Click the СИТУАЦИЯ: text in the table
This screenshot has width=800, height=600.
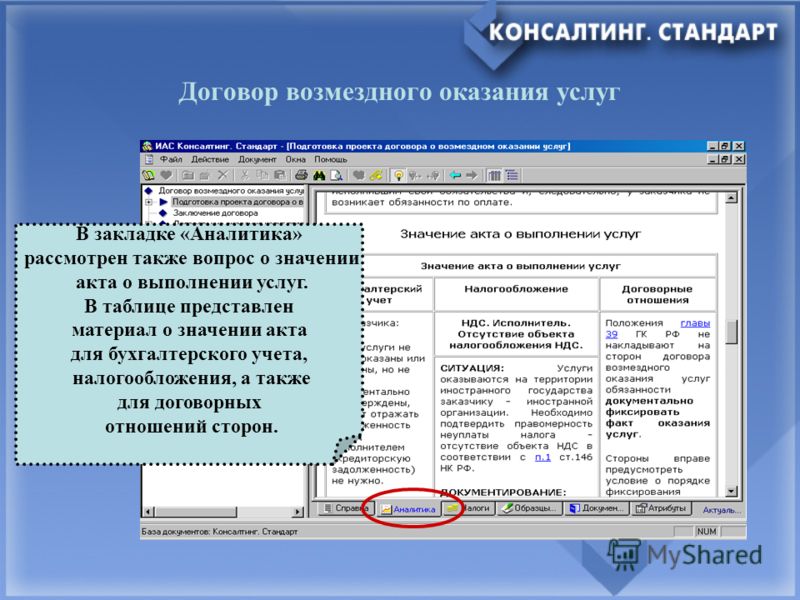coord(472,368)
